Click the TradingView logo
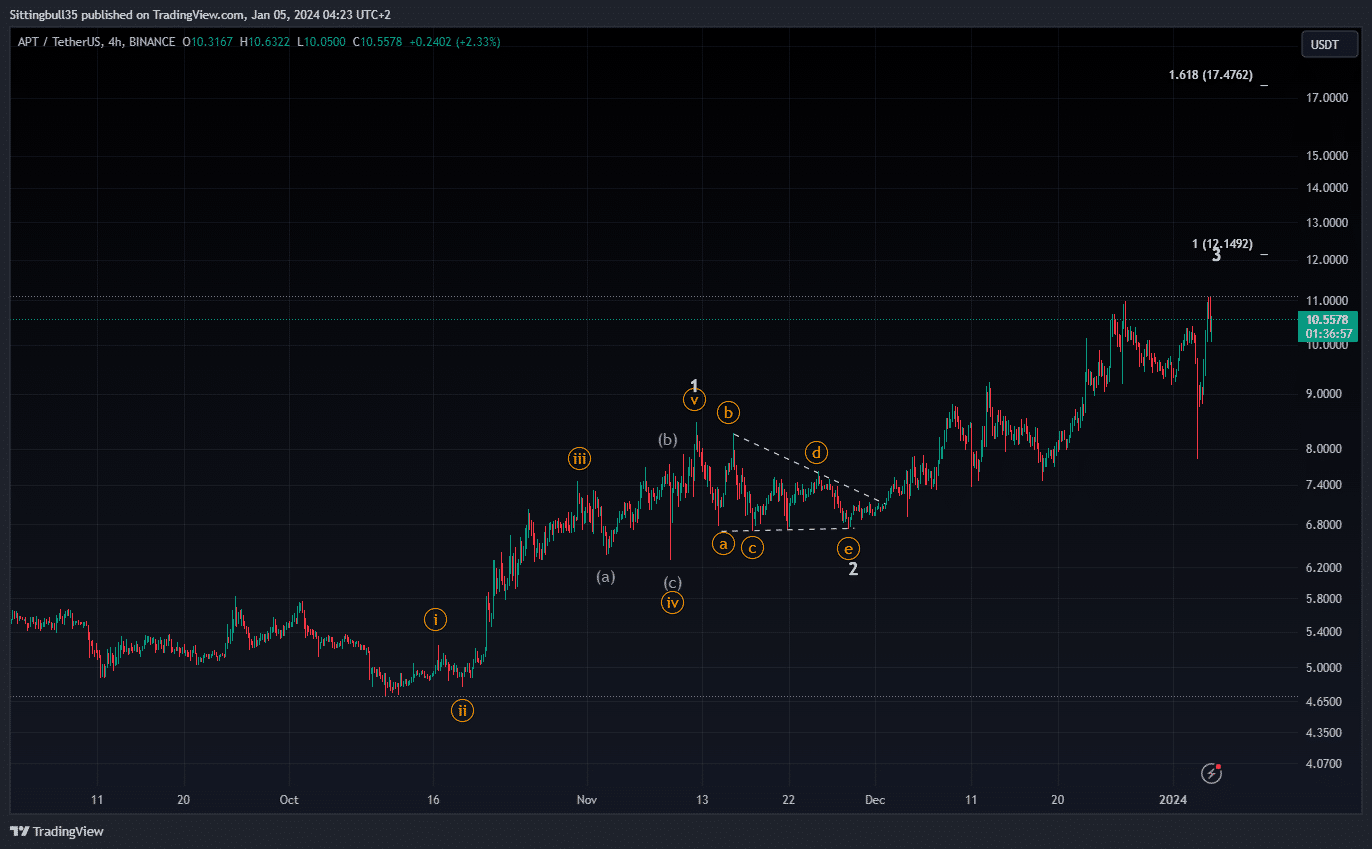Image resolution: width=1372 pixels, height=849 pixels. (57, 831)
